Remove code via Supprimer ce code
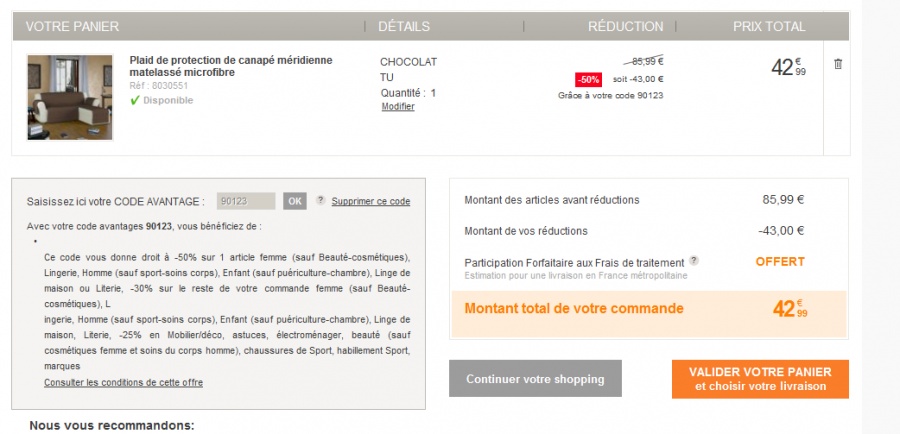This screenshot has height=434, width=900. [371, 201]
